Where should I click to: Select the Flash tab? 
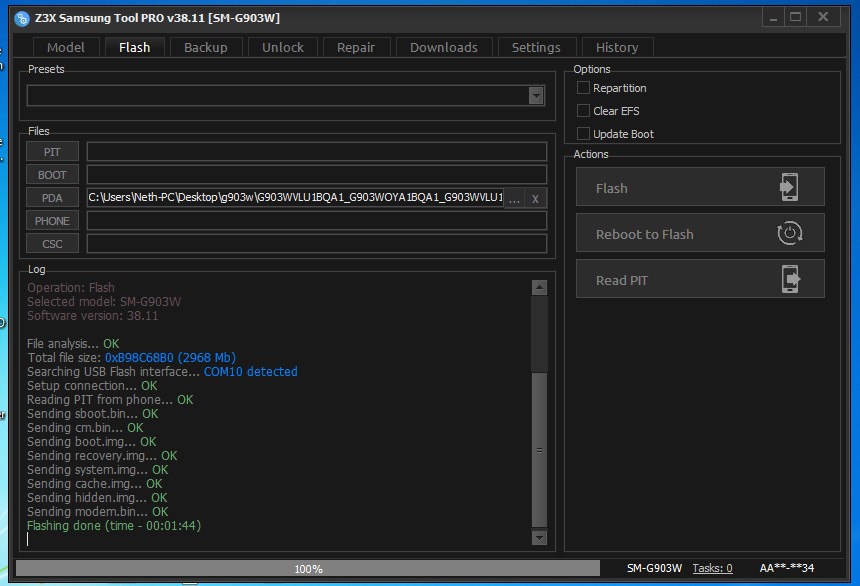pyautogui.click(x=134, y=47)
